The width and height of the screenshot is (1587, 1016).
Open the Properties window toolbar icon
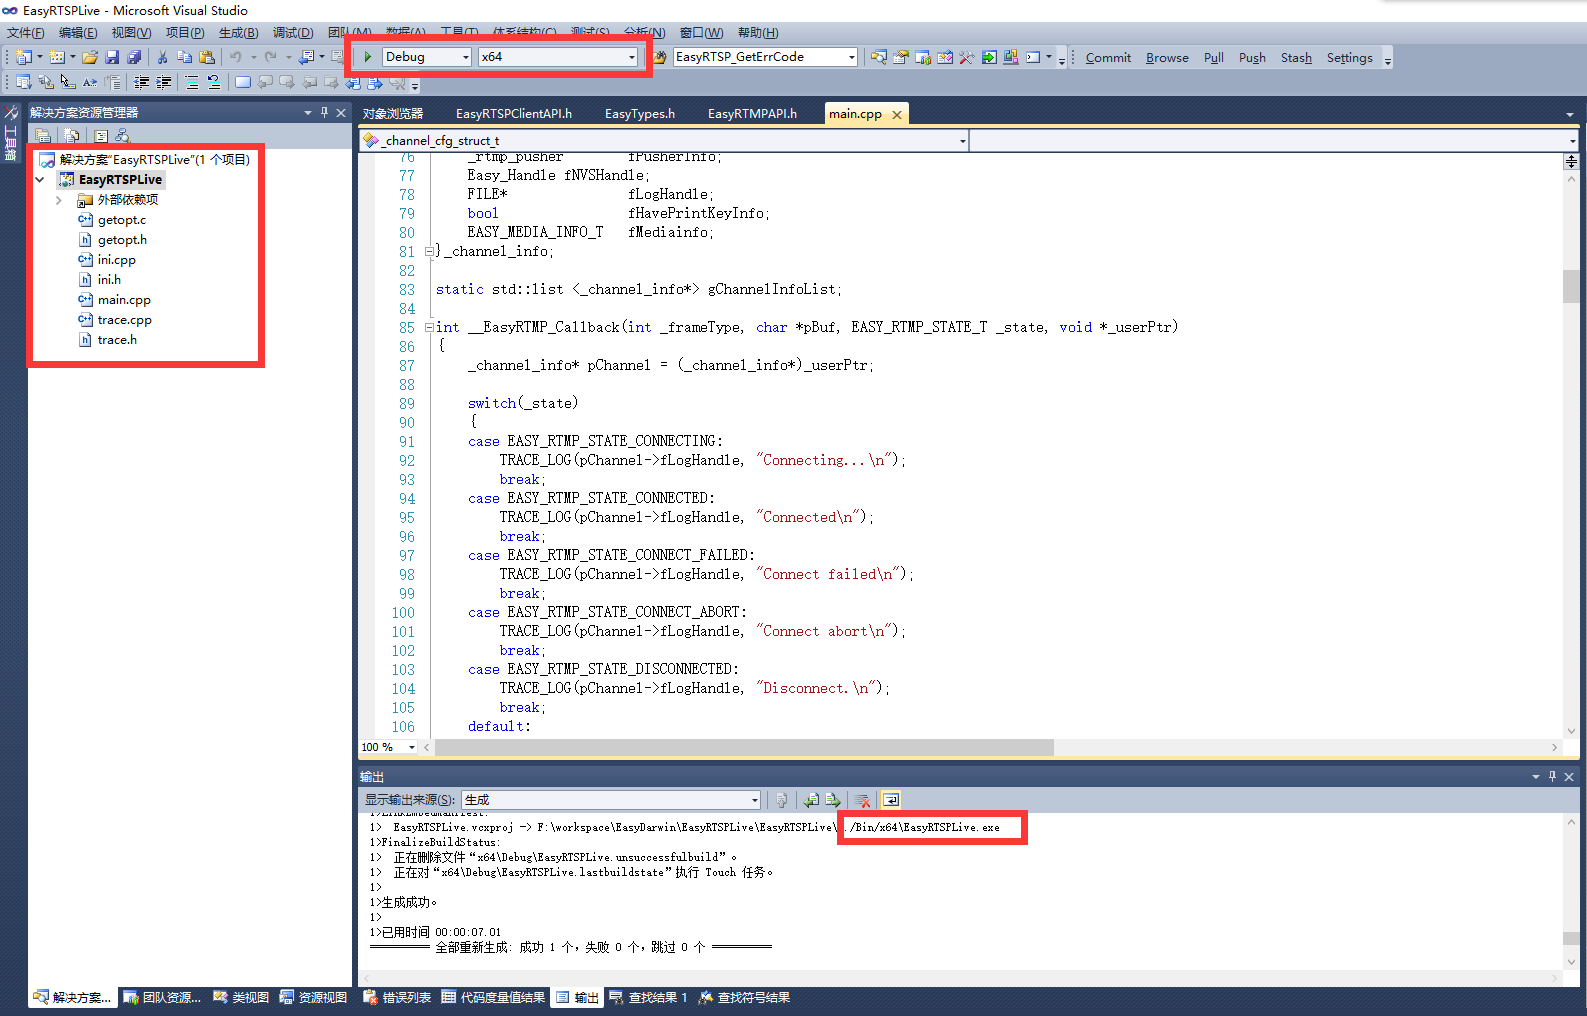coord(900,57)
